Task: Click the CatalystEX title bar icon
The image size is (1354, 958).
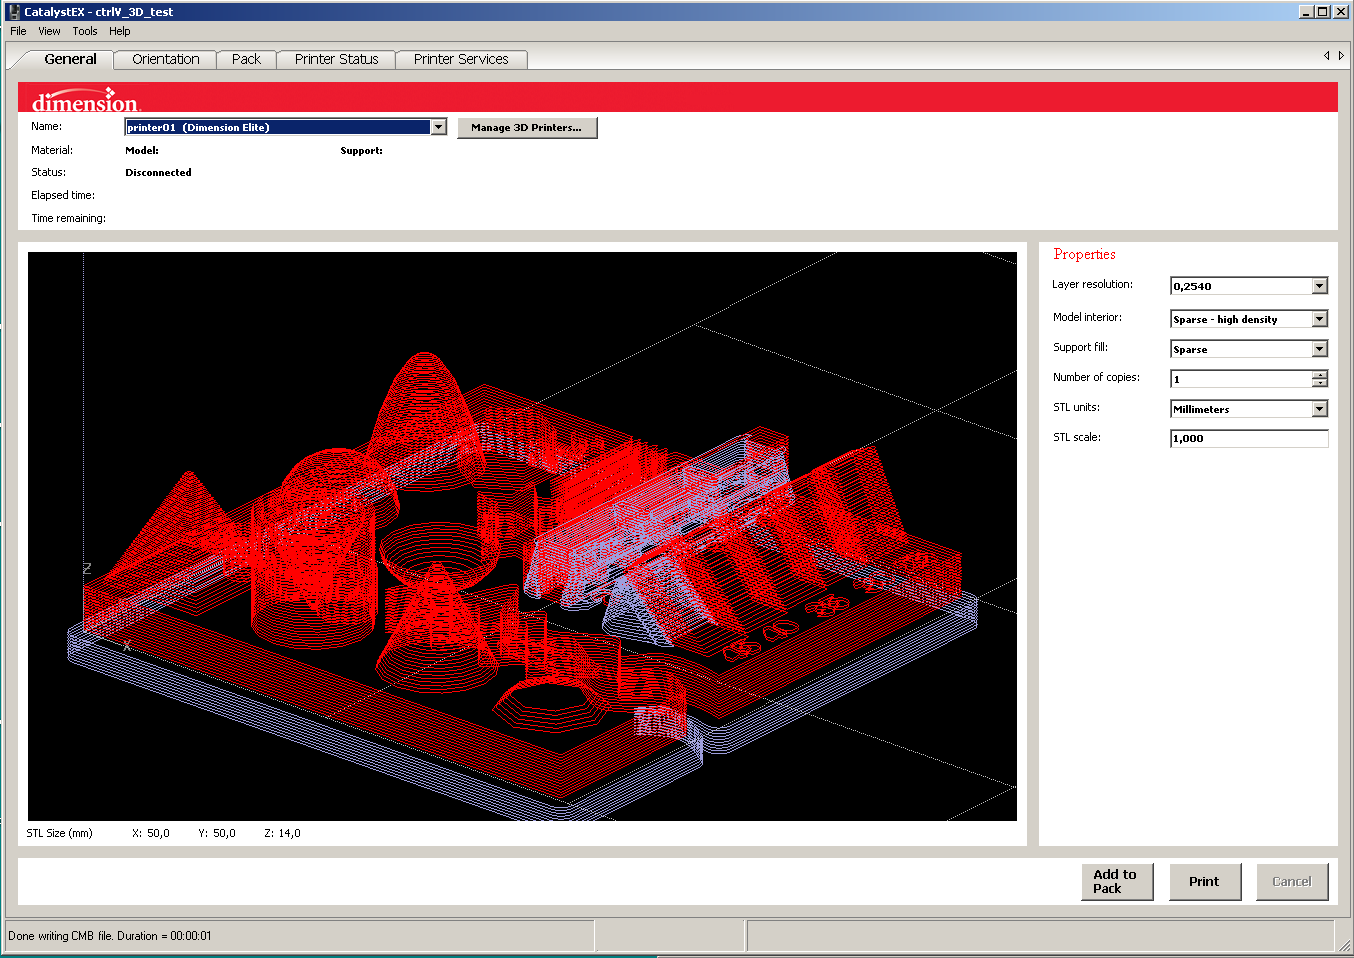Action: (14, 11)
